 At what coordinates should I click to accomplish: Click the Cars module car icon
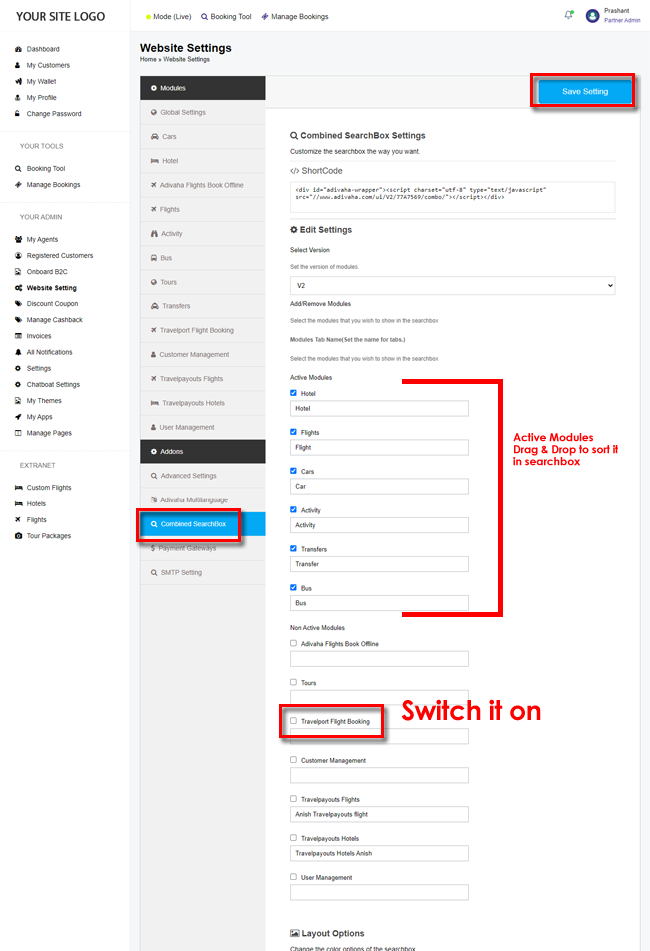[x=155, y=136]
